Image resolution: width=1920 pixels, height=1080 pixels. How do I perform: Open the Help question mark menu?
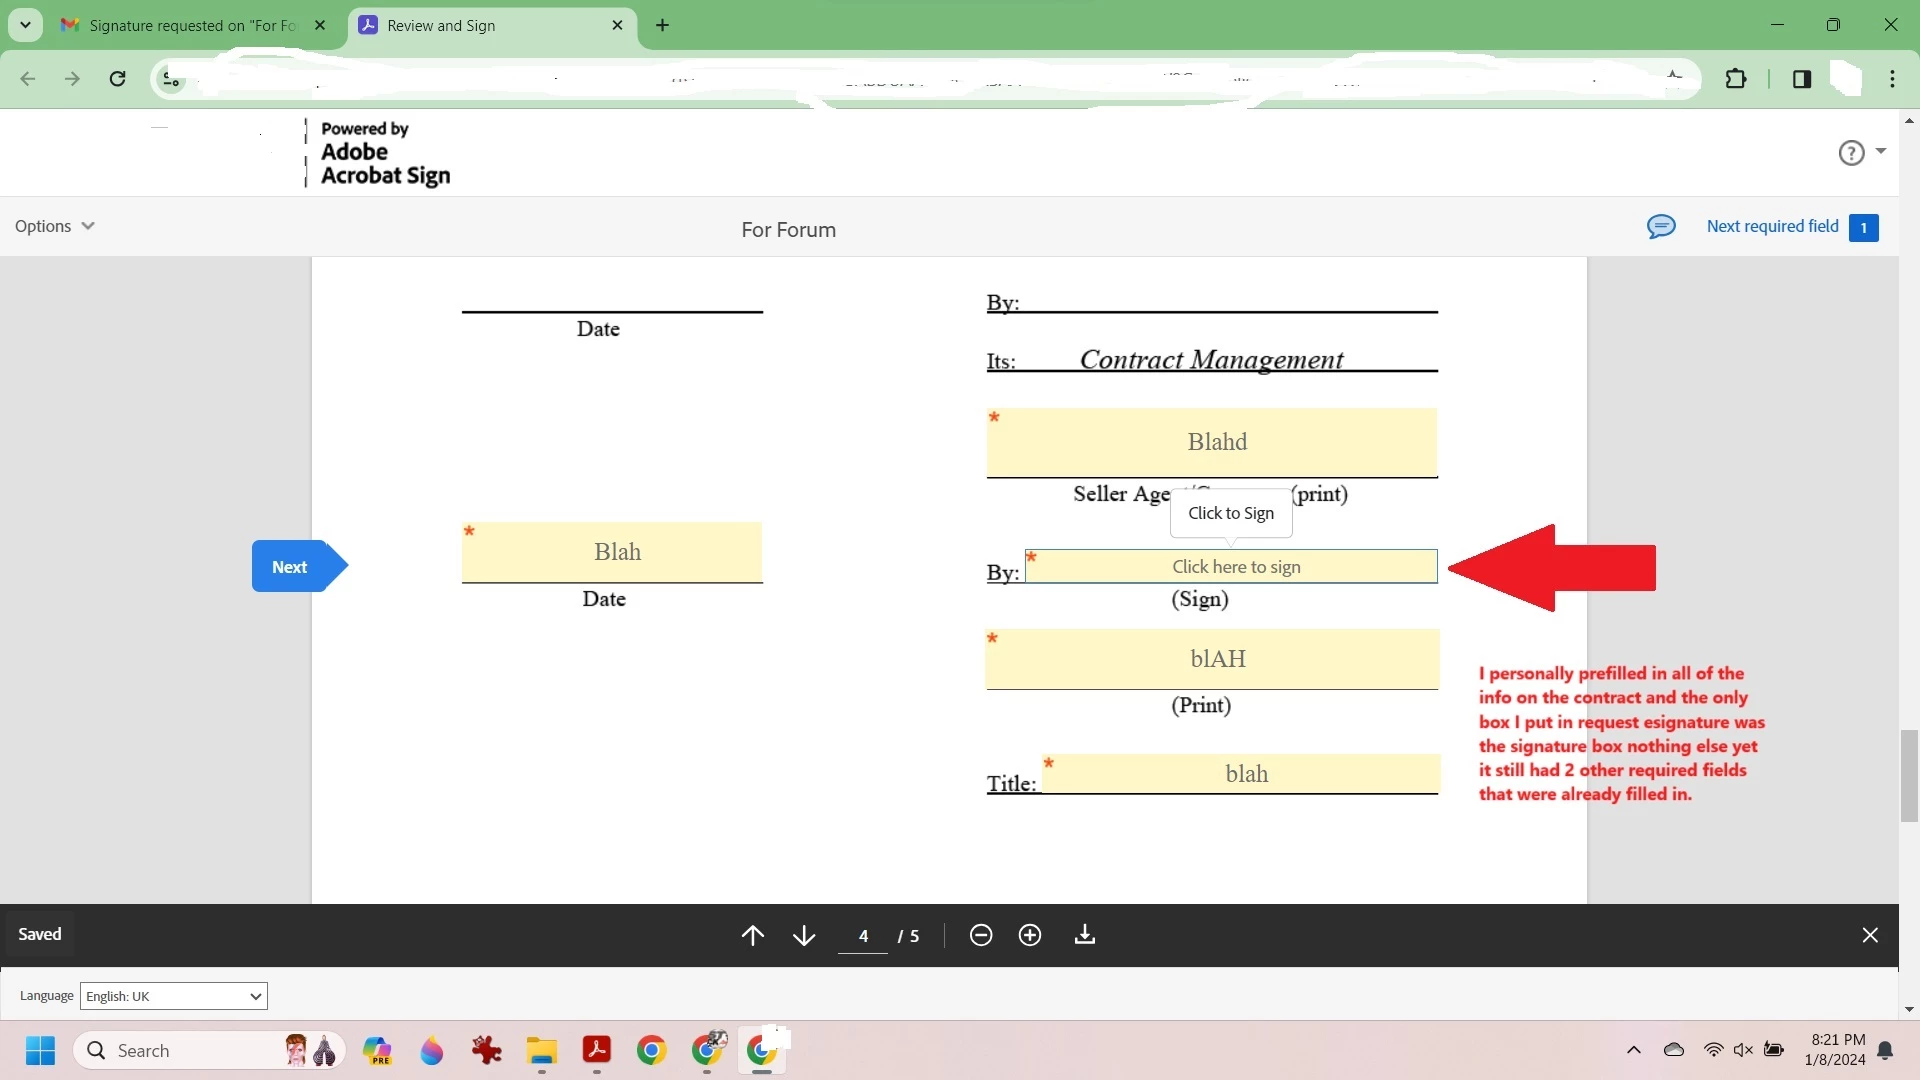(1852, 153)
